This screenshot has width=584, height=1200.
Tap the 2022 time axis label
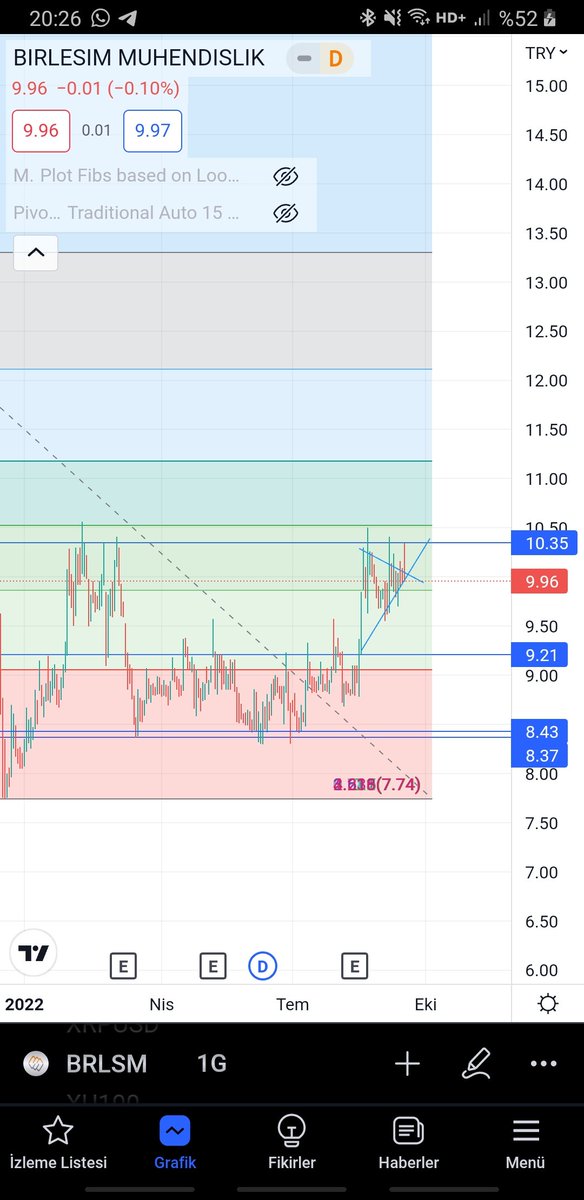point(24,1004)
